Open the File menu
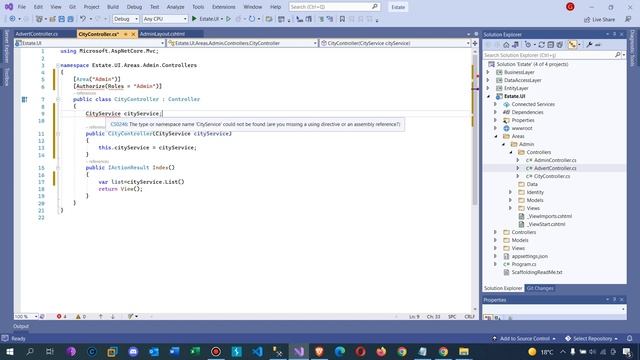The image size is (640, 360). (22, 7)
